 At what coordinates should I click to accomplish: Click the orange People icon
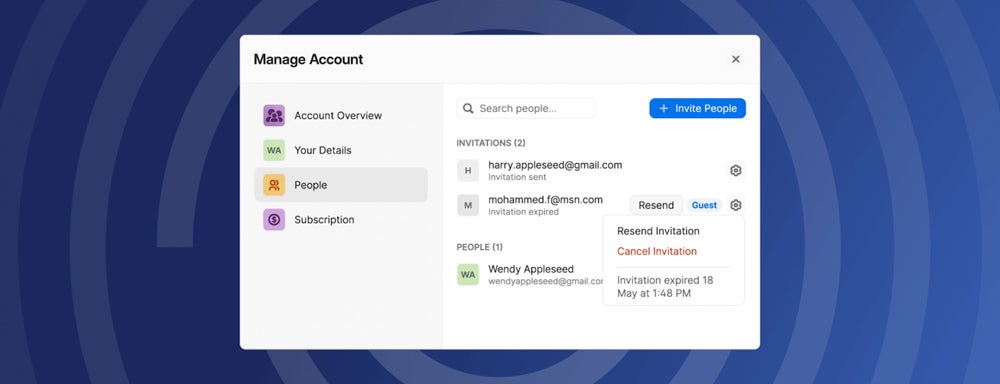pos(274,185)
